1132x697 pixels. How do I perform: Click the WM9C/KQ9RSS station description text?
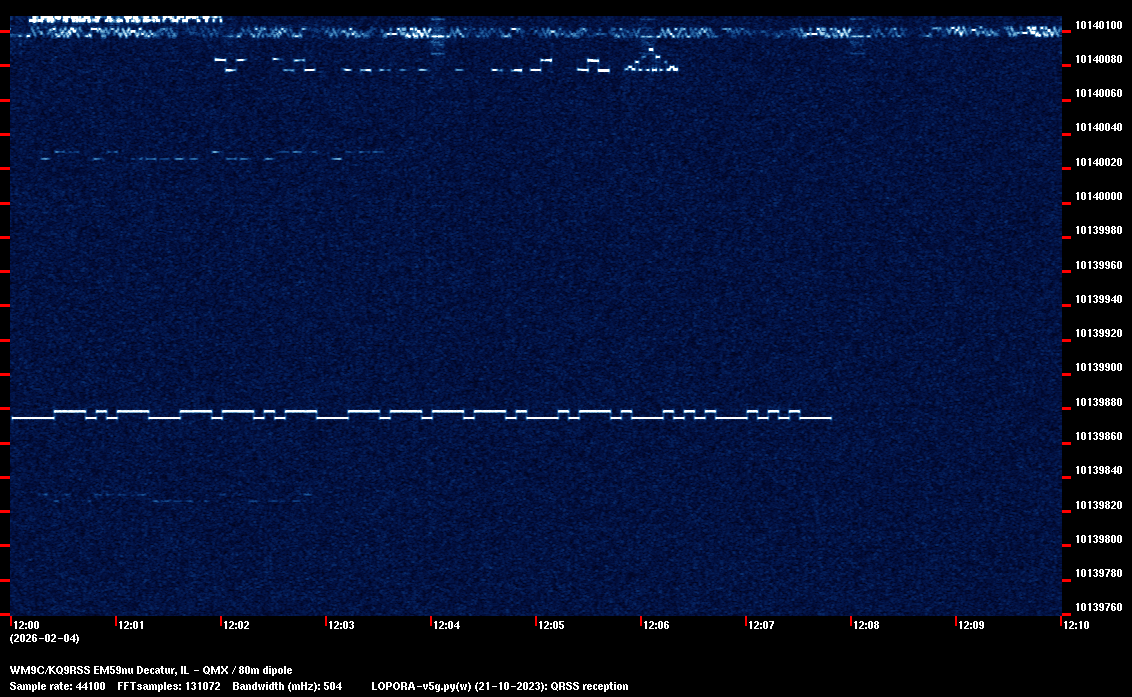click(151, 670)
